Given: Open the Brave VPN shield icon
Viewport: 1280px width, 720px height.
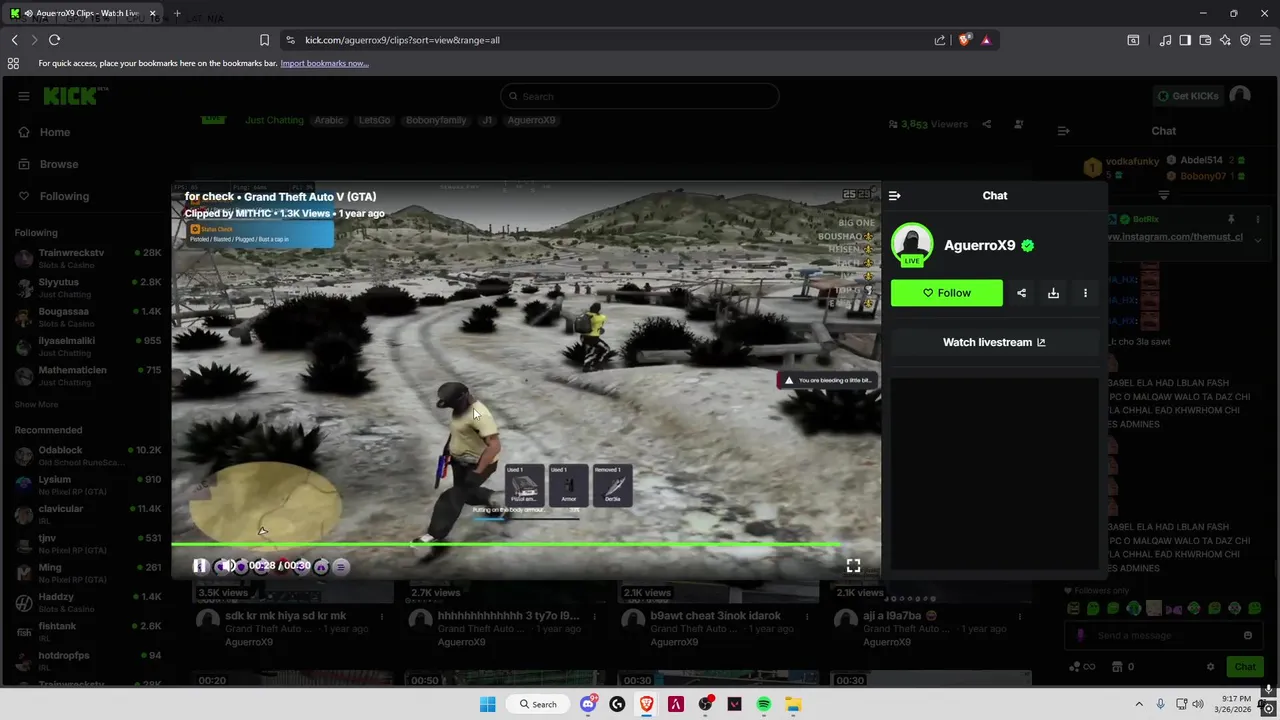Looking at the screenshot, I should click(x=1245, y=40).
